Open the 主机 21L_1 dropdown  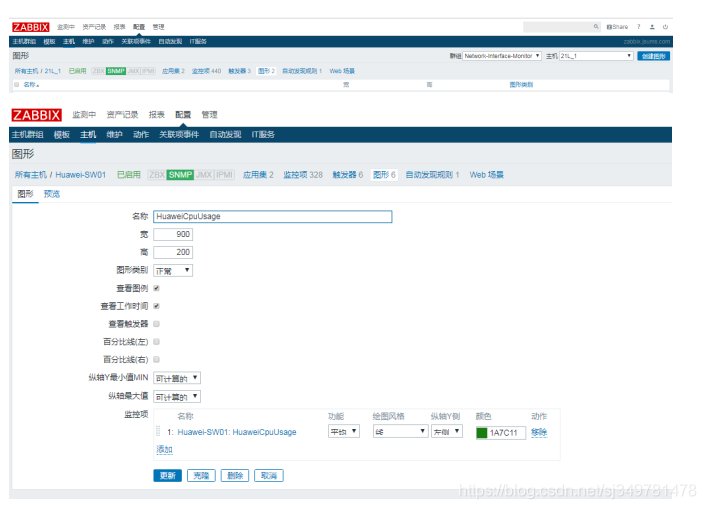click(596, 56)
